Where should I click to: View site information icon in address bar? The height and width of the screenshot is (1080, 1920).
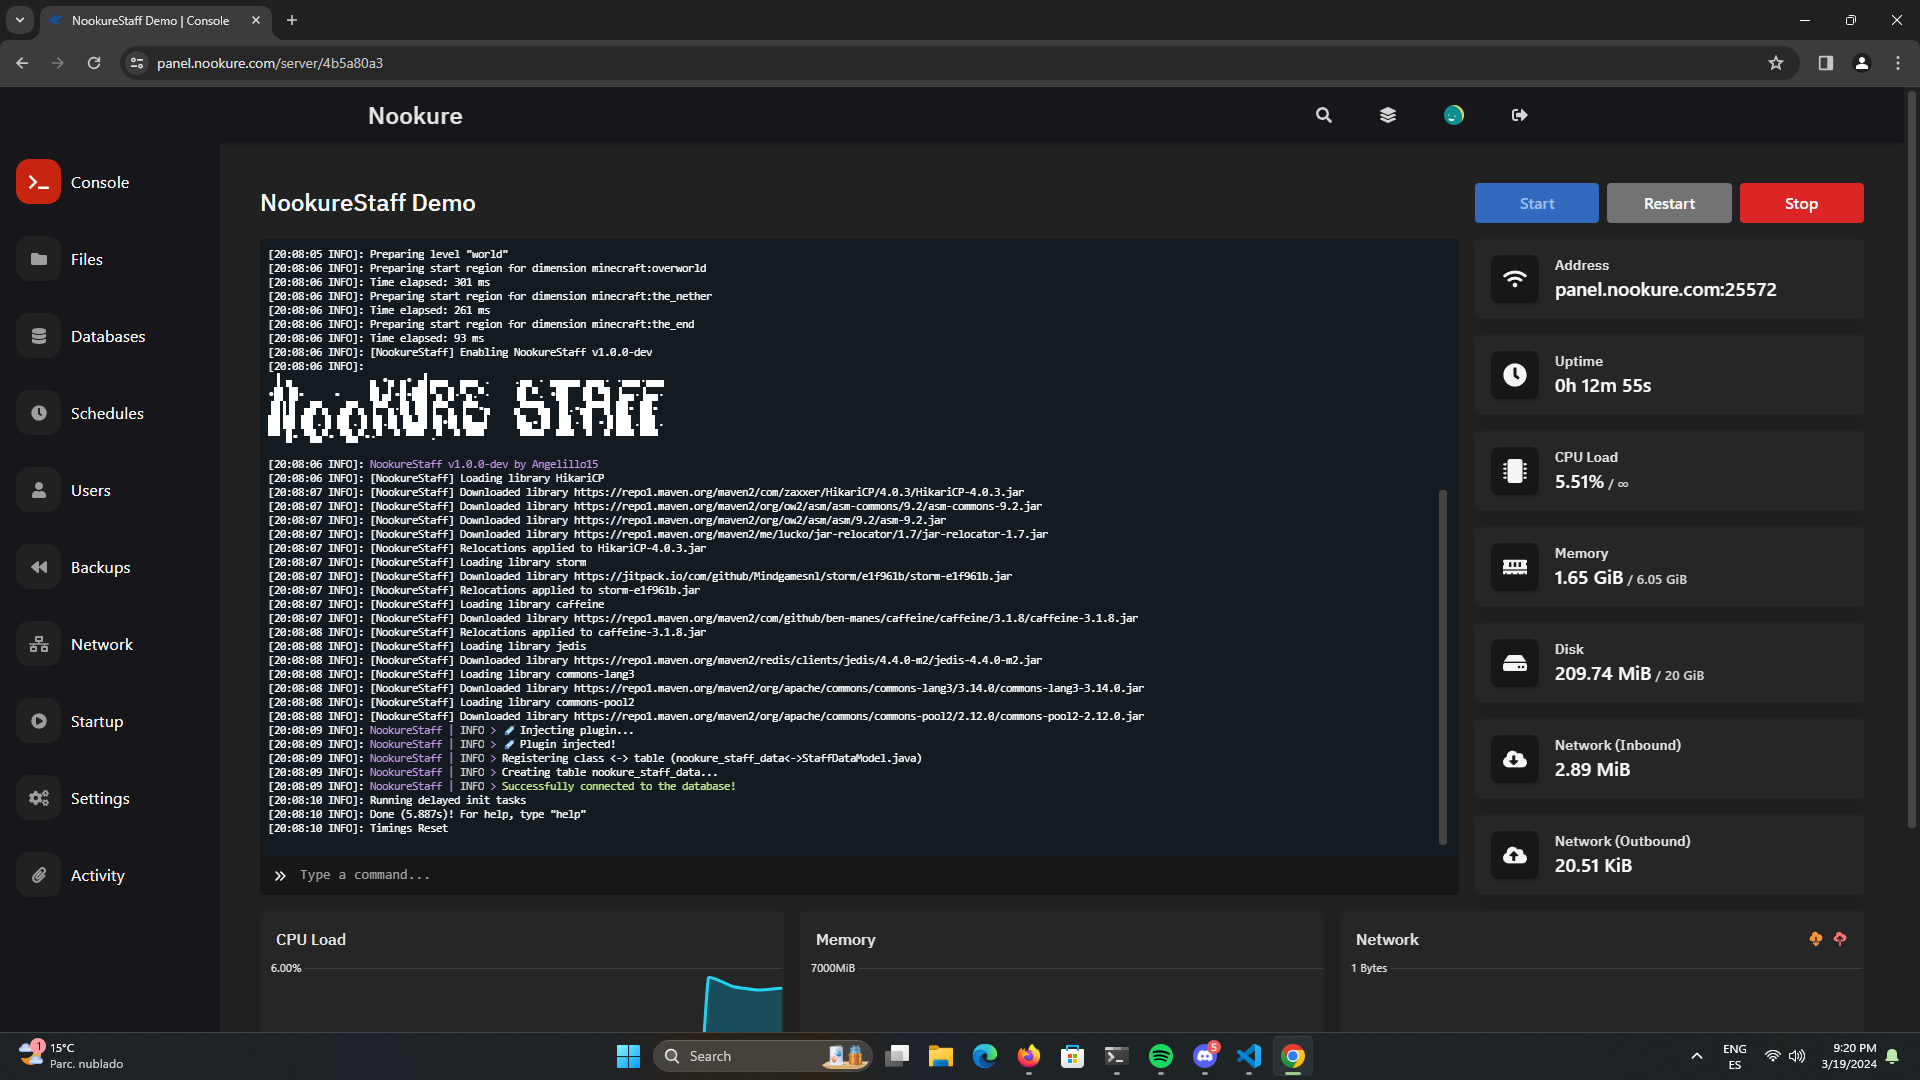click(x=137, y=63)
